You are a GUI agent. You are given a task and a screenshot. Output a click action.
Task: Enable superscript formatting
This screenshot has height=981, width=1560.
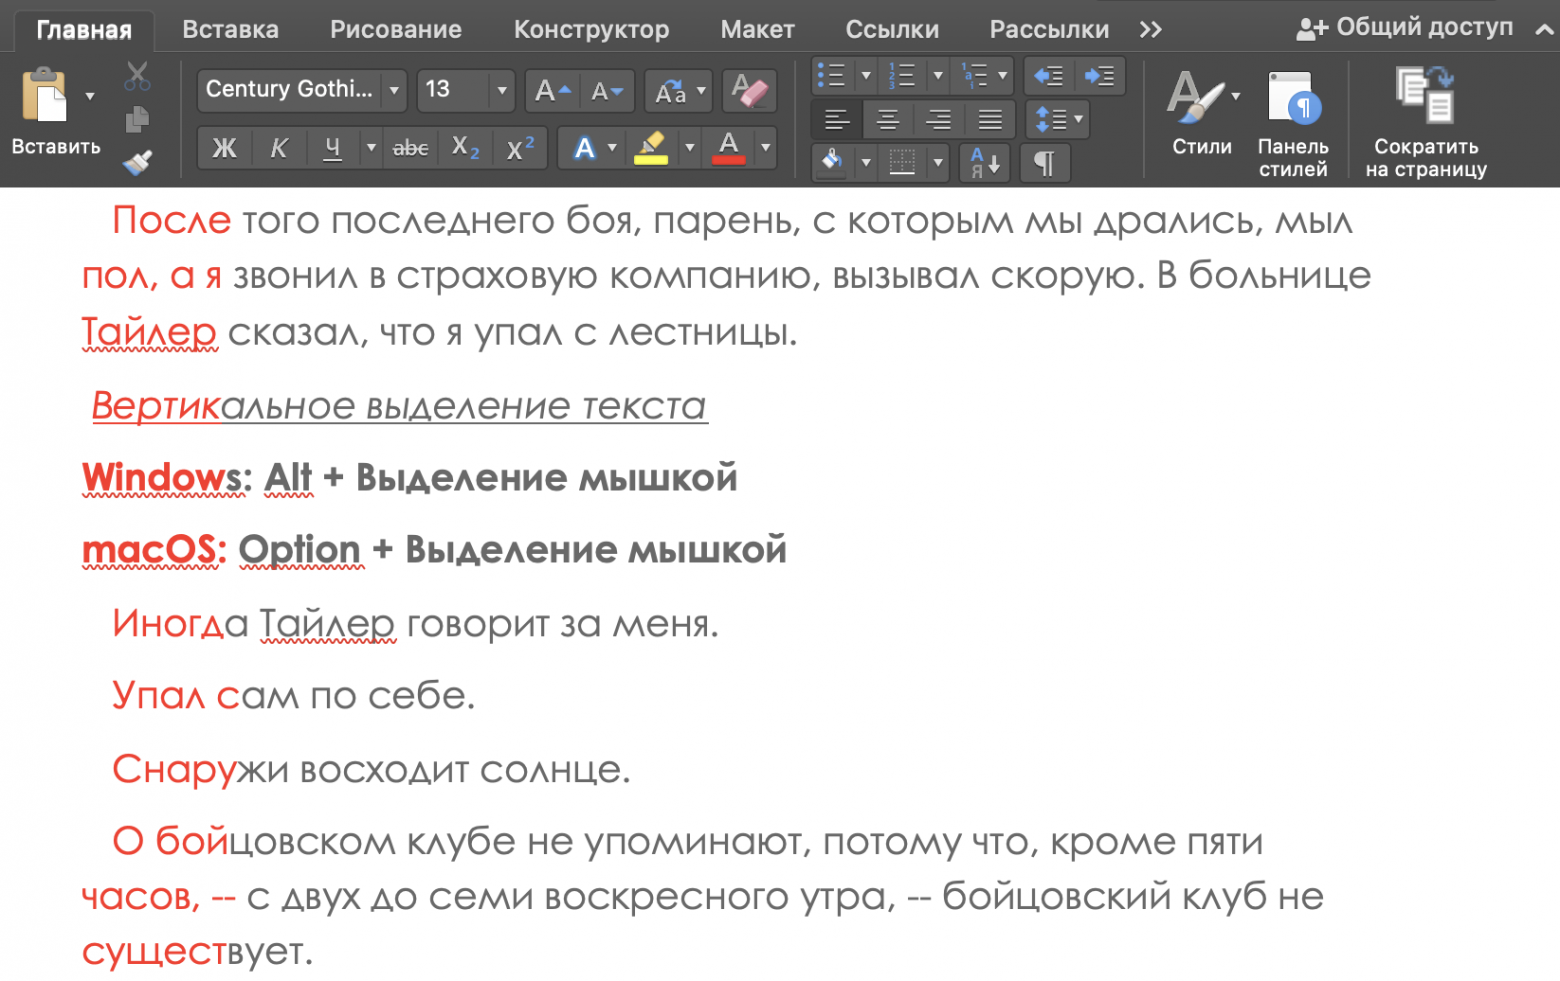click(x=519, y=148)
